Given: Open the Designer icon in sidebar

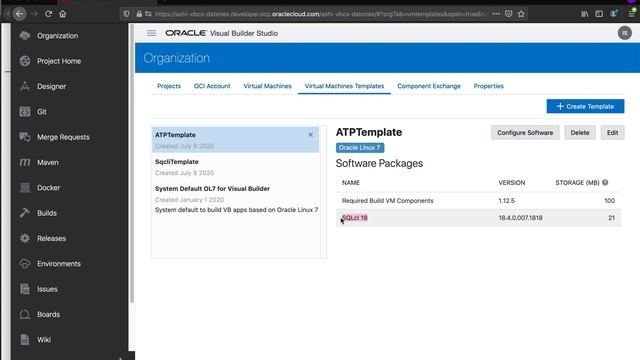Looking at the screenshot, I should pos(25,86).
